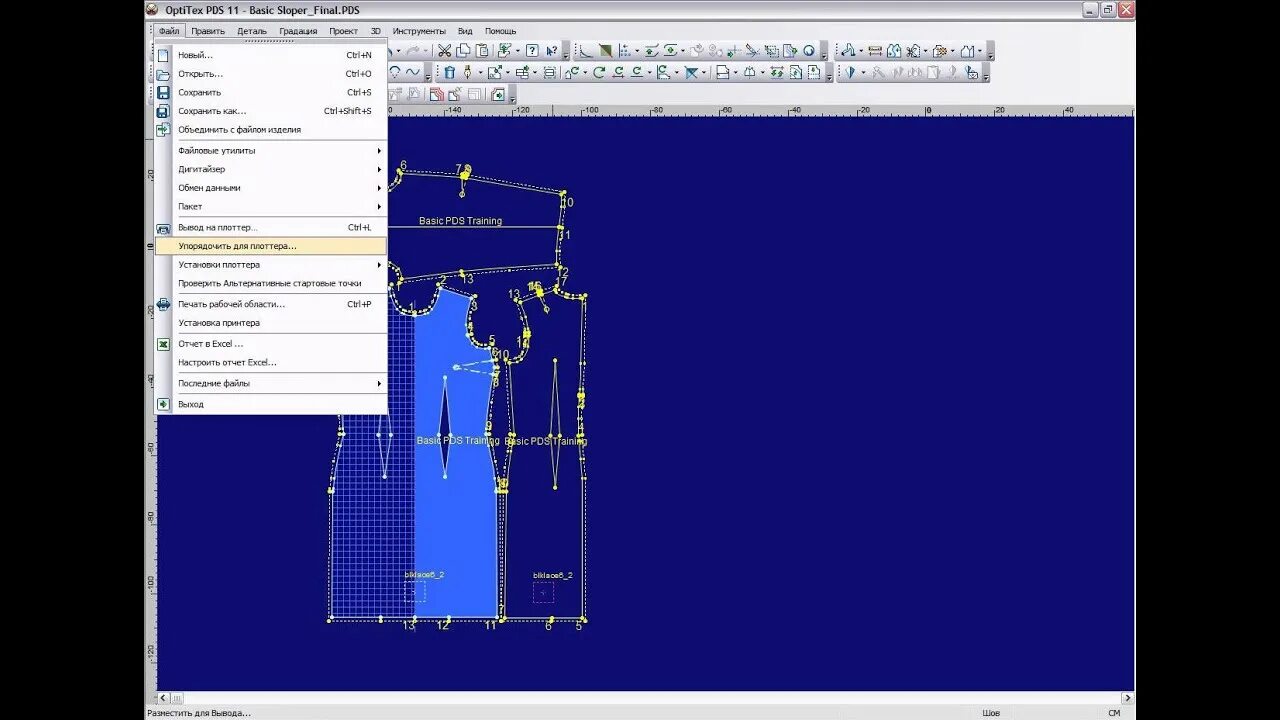Image resolution: width=1280 pixels, height=720 pixels.
Task: Click the blklace6_2 label on right piece
Action: coord(553,576)
